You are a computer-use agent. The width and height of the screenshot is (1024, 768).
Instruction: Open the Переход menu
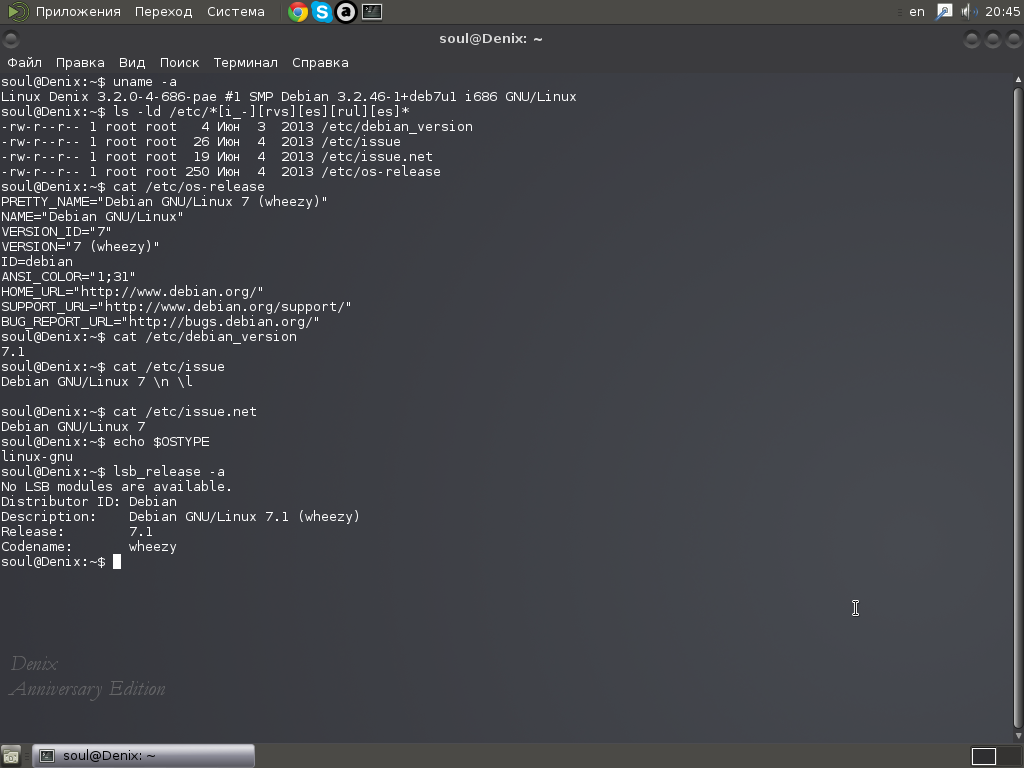point(163,12)
